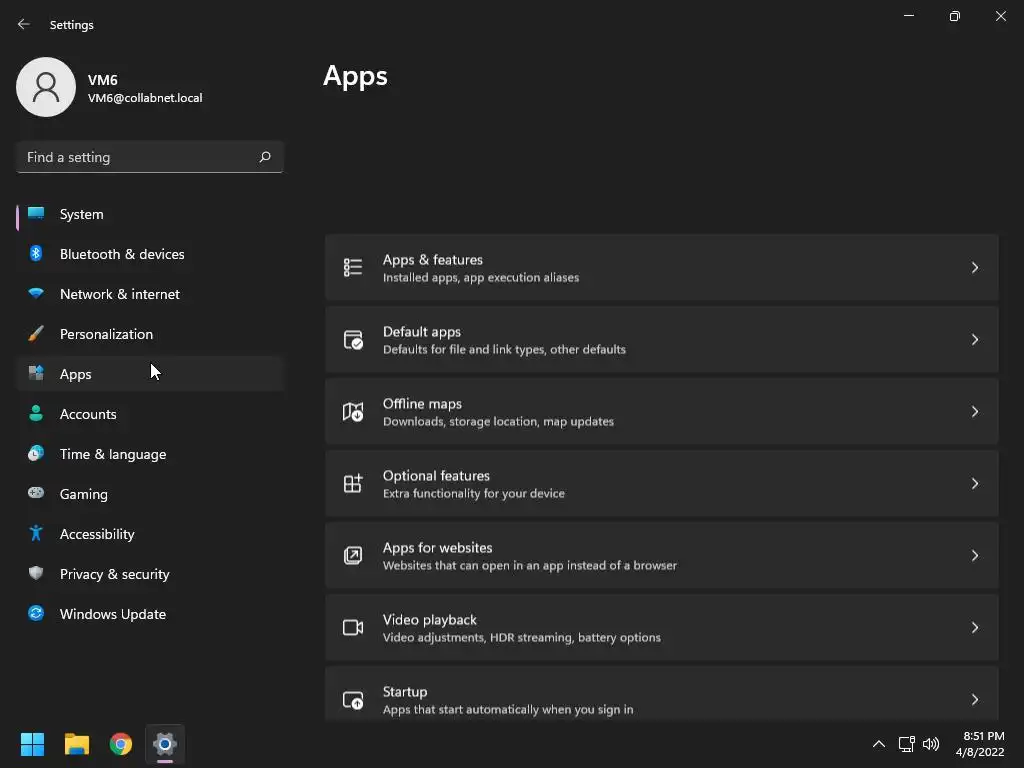Click the Accessibility figure icon
This screenshot has width=1024, height=768.
(36, 534)
